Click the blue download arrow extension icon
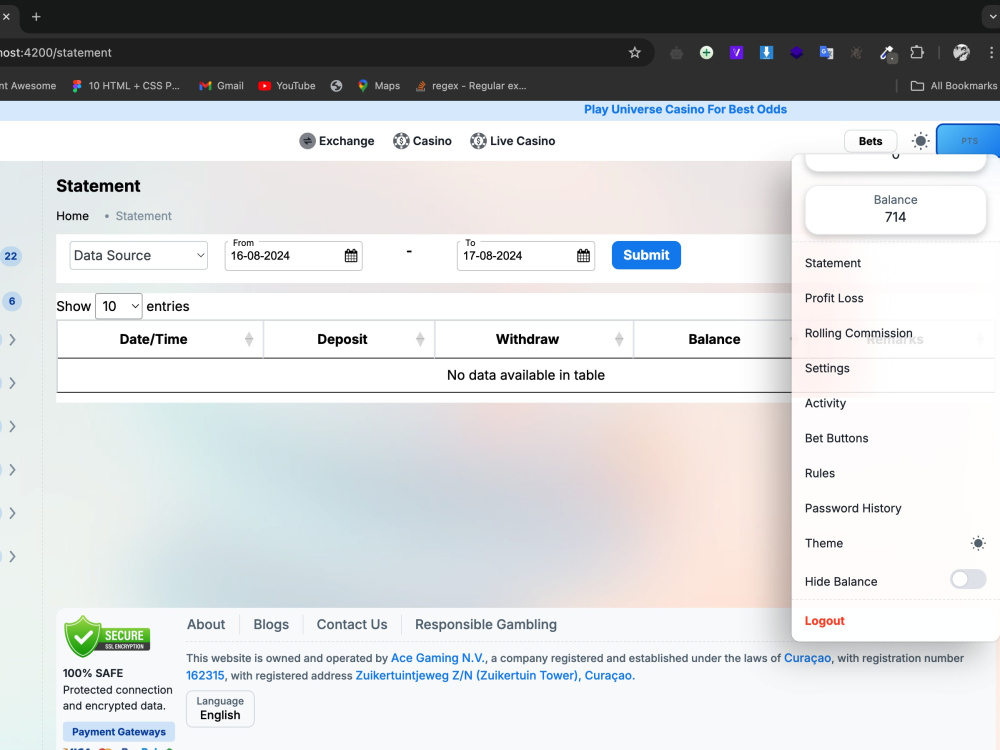Viewport: 1000px width, 750px height. pos(766,53)
